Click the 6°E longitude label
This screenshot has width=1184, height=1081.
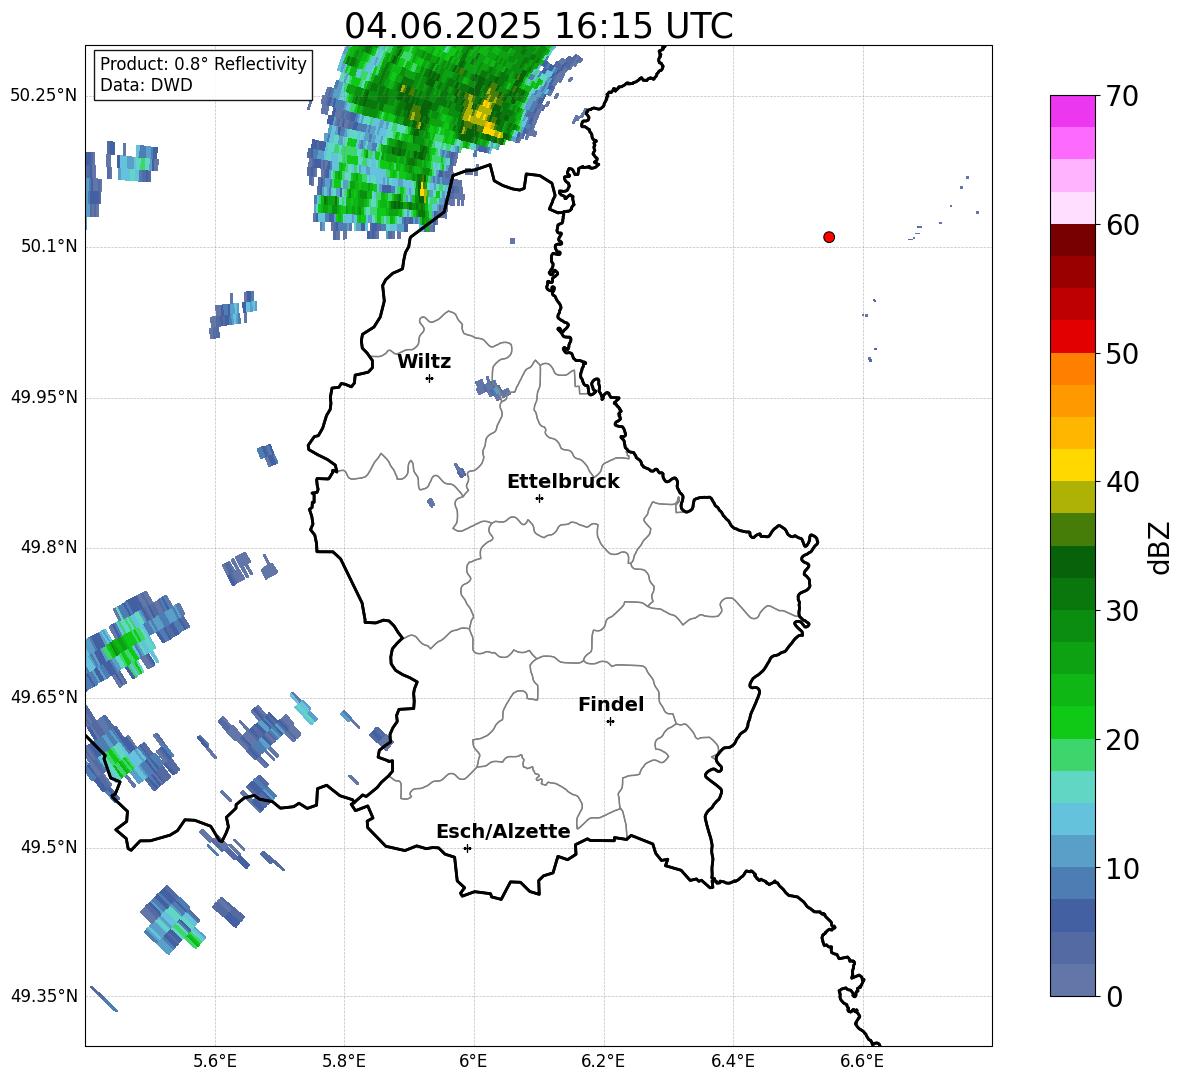473,1061
